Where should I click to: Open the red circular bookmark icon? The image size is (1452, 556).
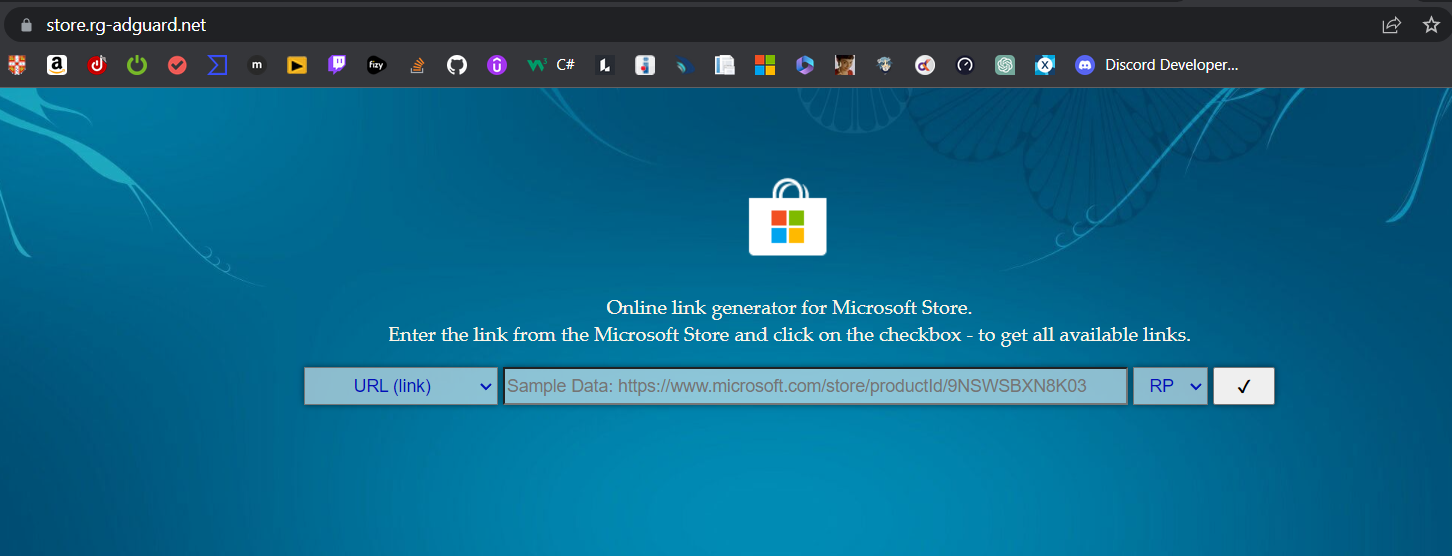pos(97,65)
